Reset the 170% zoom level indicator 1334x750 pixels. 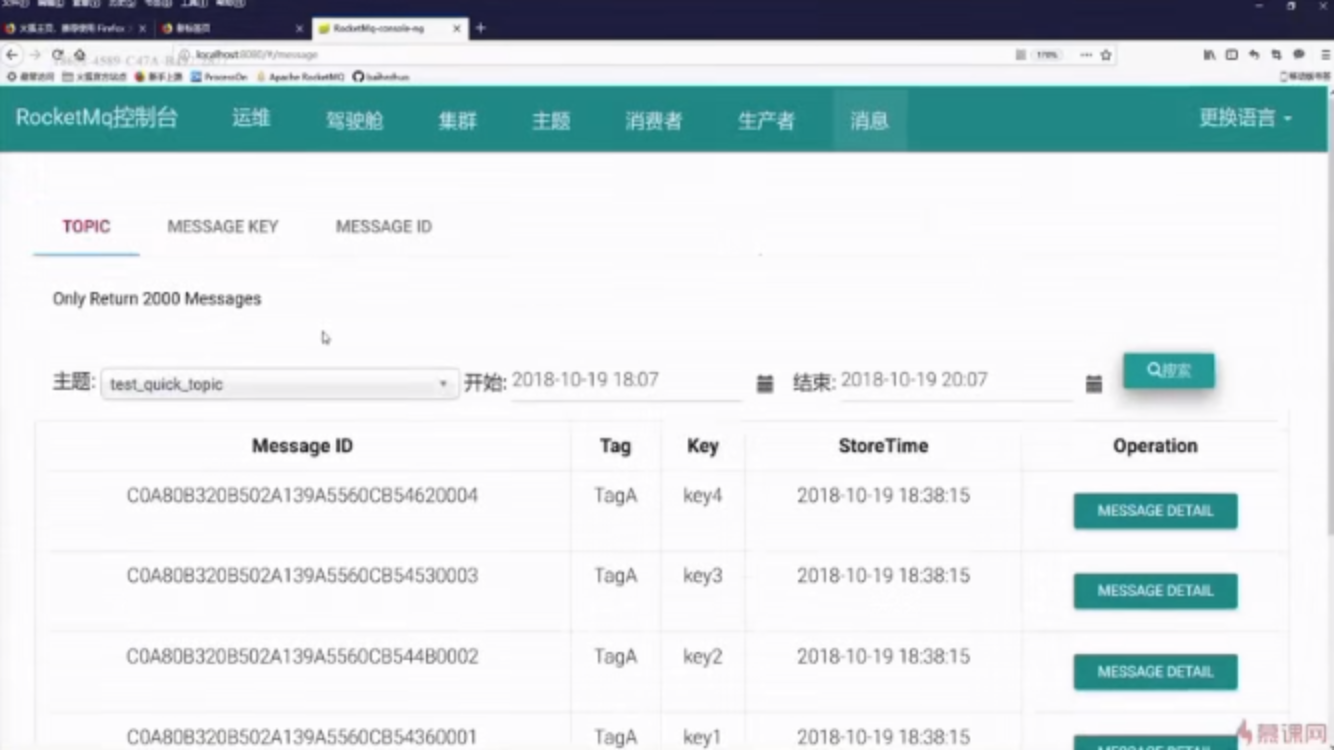(x=1047, y=55)
